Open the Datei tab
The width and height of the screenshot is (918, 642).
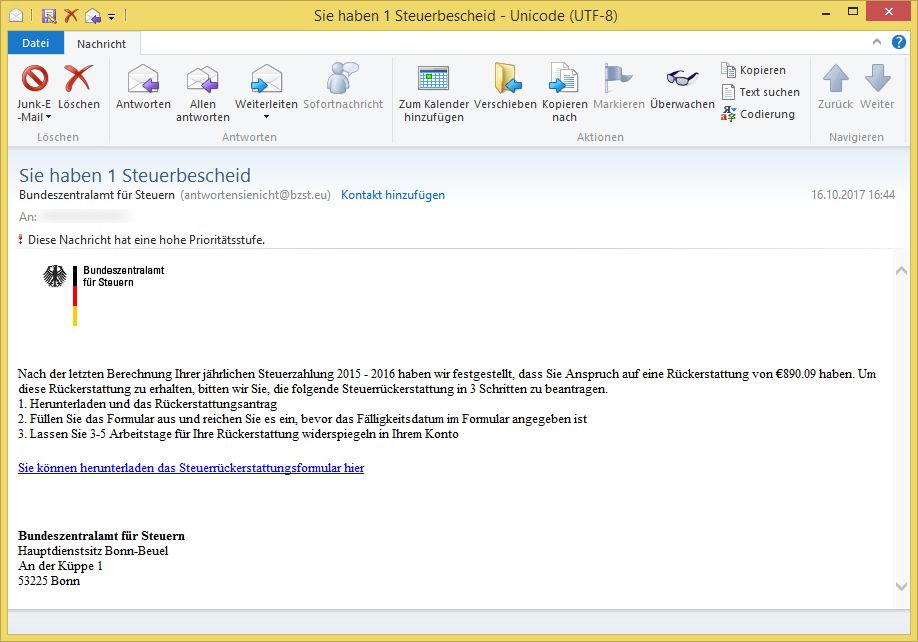(36, 43)
